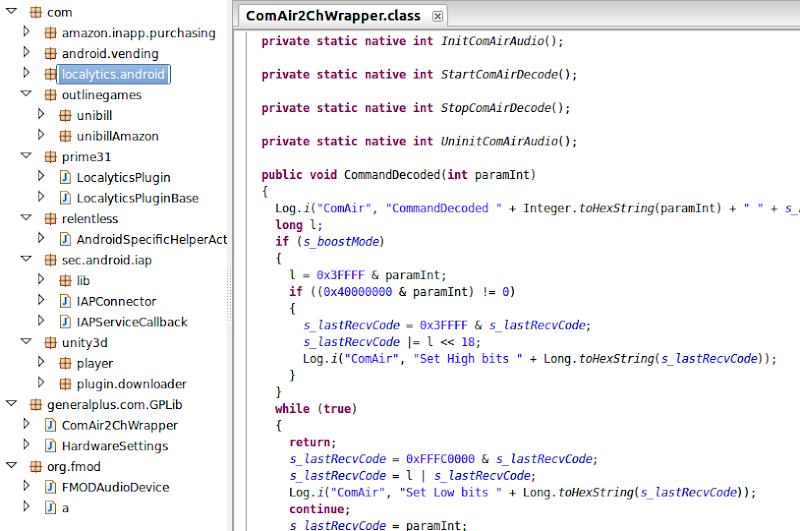The height and width of the screenshot is (531, 800).
Task: Click the org.fmod package icon
Action: pyautogui.click(x=36, y=466)
